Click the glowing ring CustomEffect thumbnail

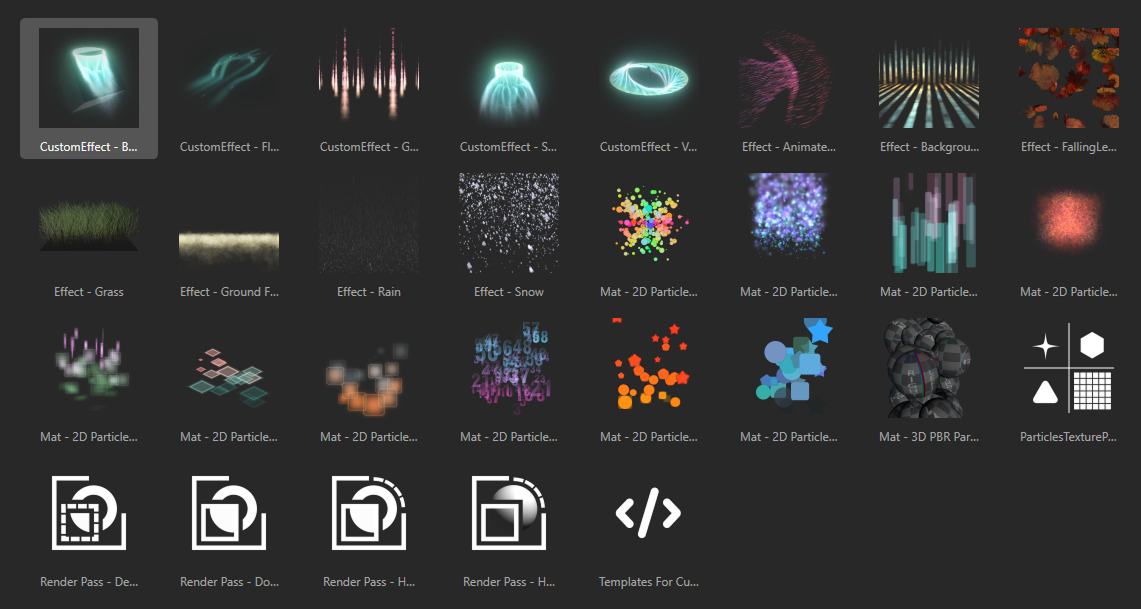648,78
